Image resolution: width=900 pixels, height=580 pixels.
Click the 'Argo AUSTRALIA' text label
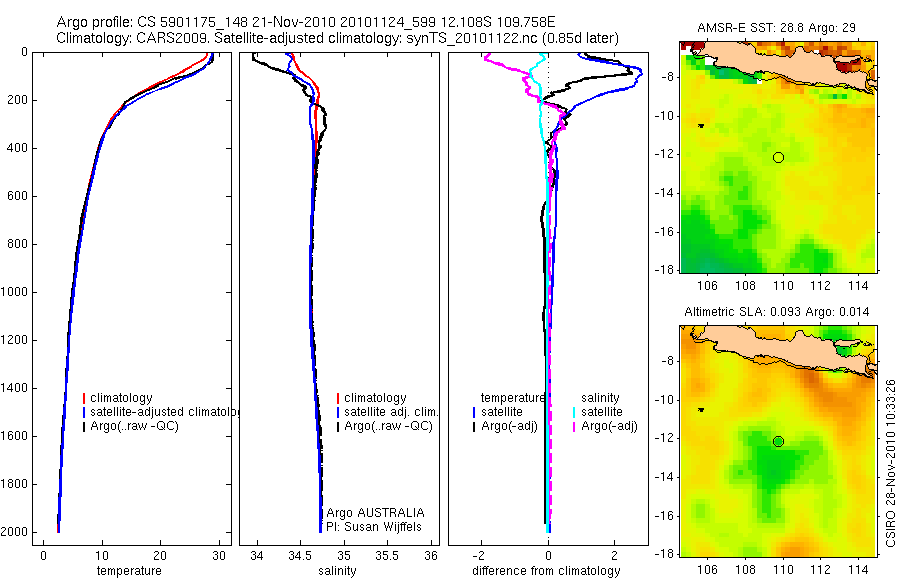375,513
